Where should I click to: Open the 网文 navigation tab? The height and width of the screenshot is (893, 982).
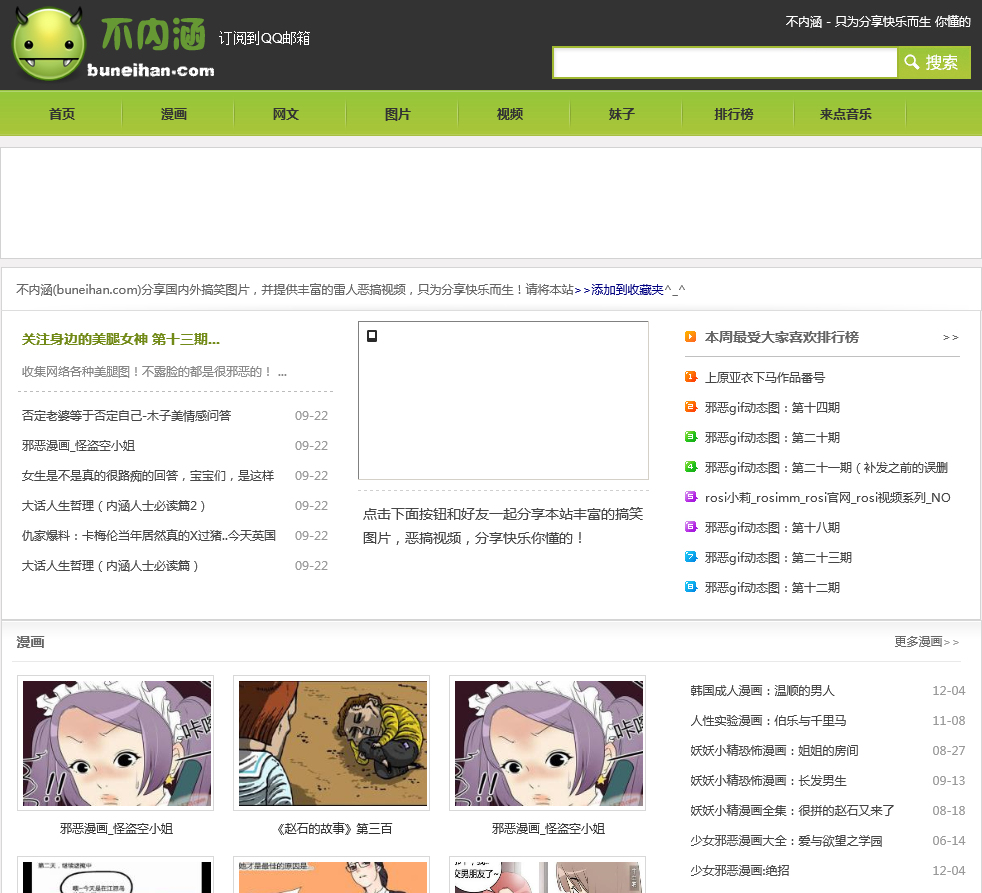point(286,114)
